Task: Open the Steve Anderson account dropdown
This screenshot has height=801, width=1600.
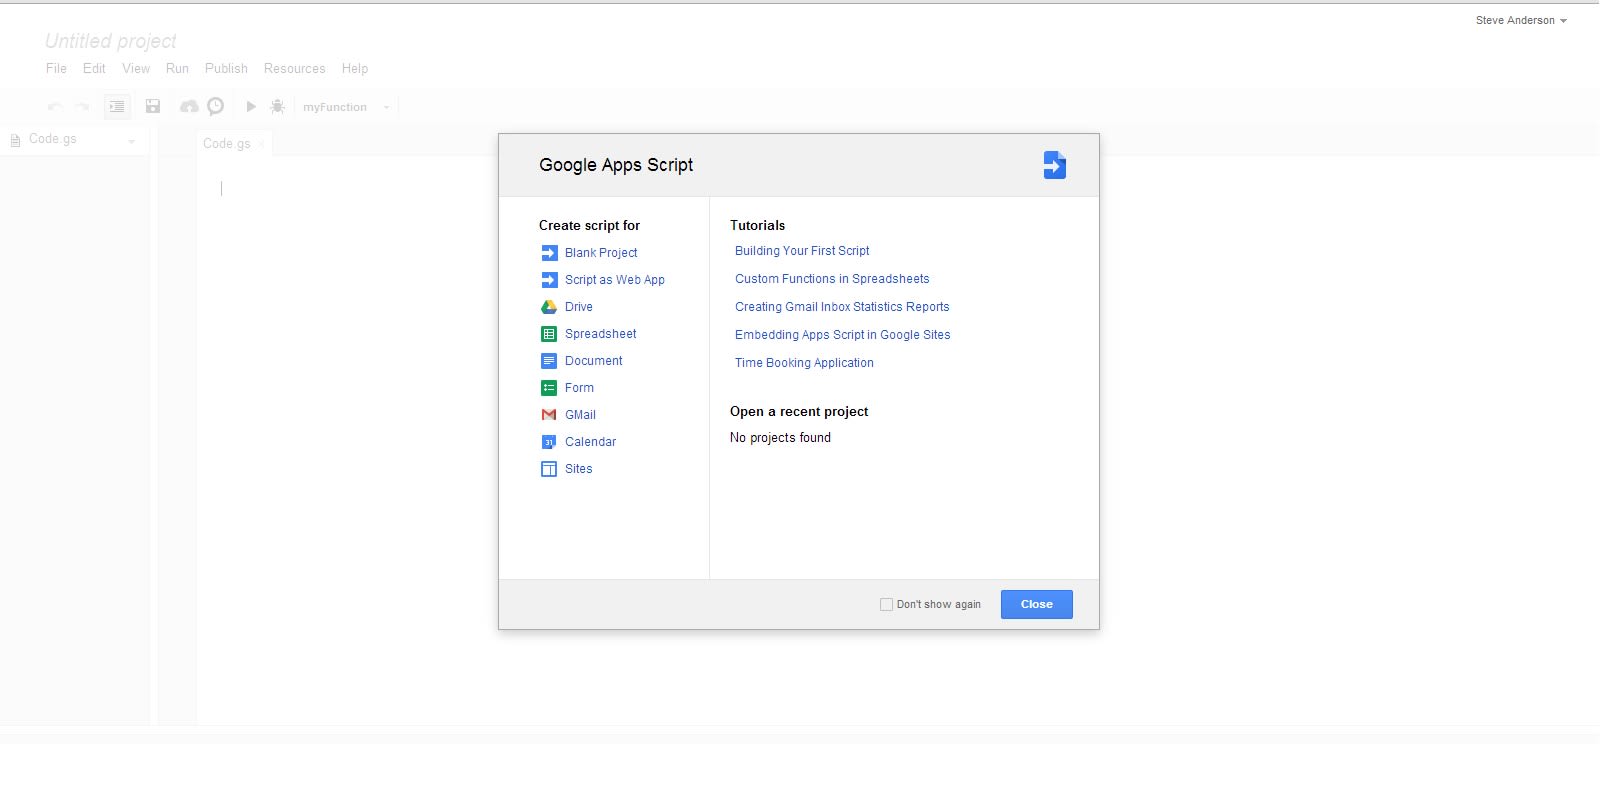Action: tap(1521, 20)
